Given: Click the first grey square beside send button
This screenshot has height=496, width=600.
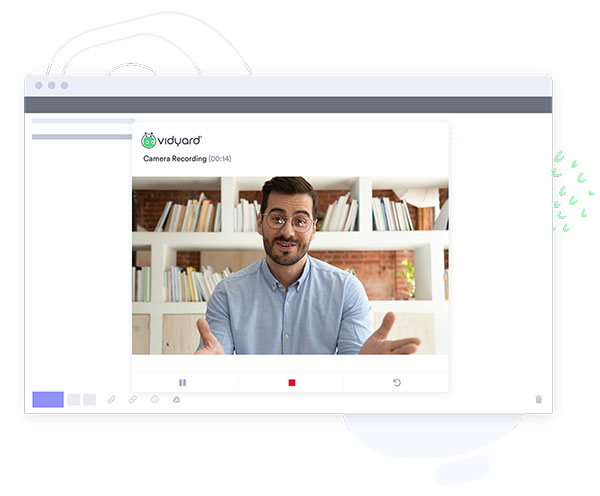Looking at the screenshot, I should pos(73,399).
